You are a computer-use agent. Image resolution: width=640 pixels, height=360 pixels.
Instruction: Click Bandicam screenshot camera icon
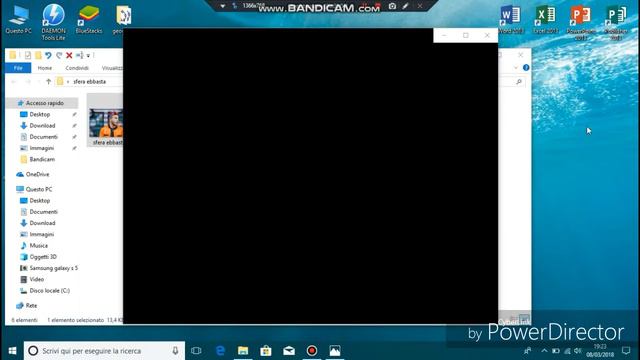tap(392, 6)
